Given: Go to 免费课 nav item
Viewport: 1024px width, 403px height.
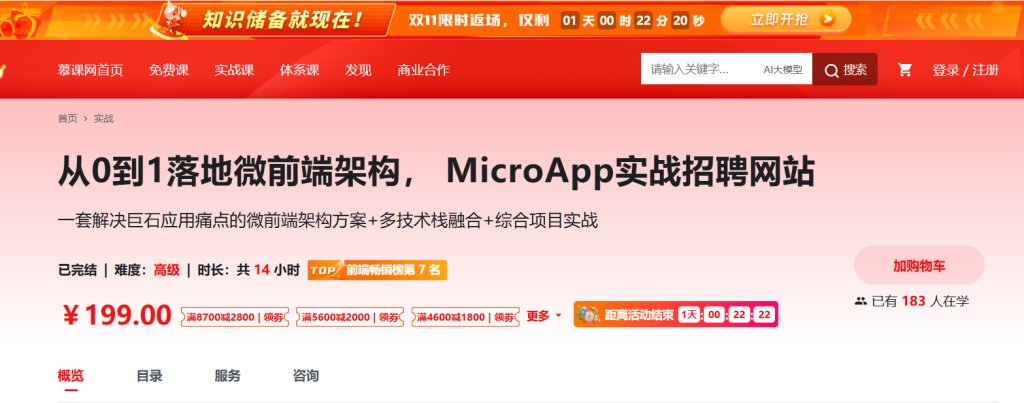Looking at the screenshot, I should [168, 70].
